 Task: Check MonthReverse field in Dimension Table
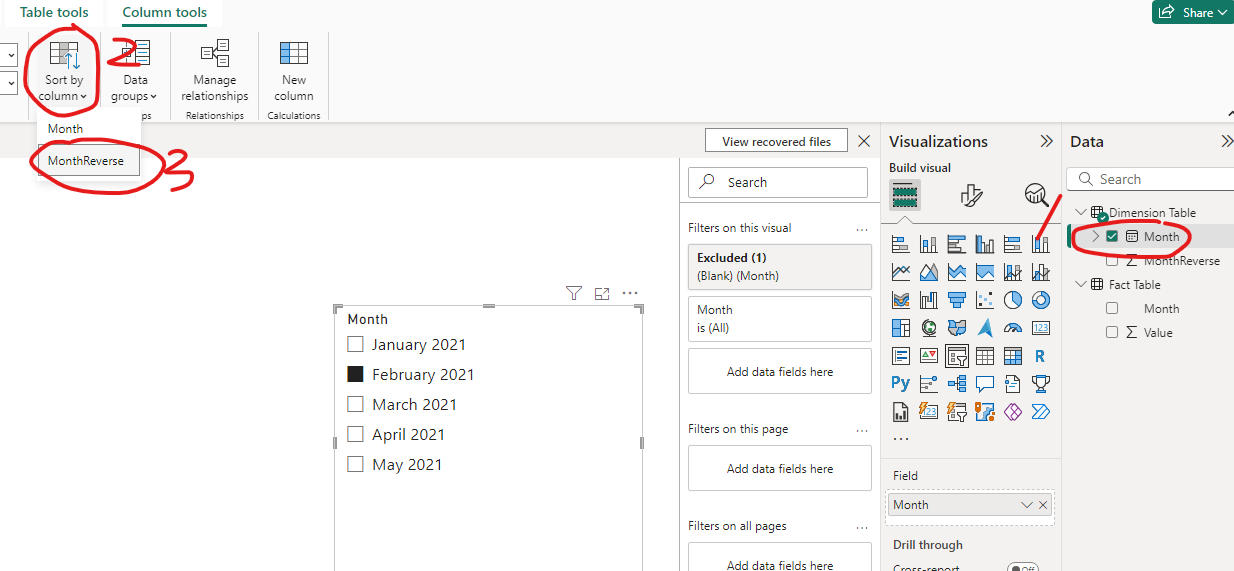[x=1112, y=261]
